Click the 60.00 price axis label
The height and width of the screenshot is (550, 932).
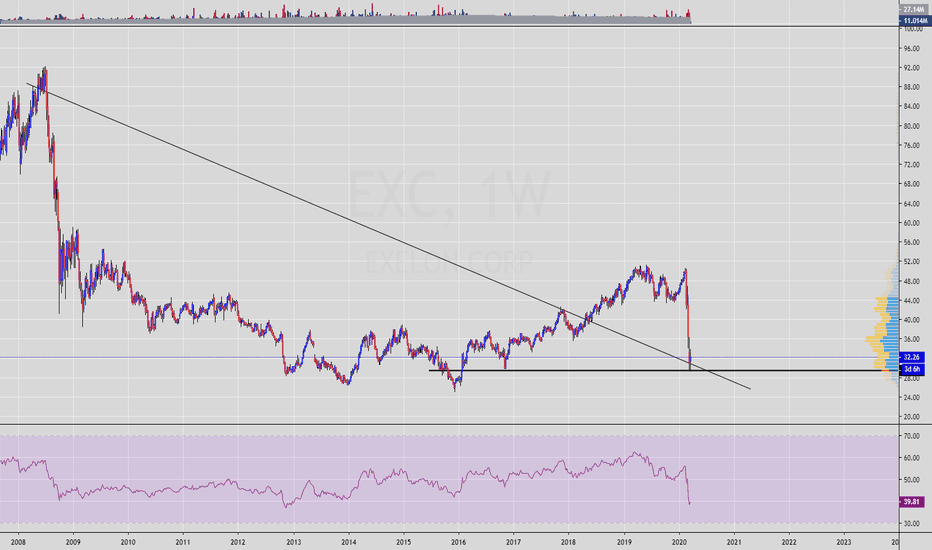pyautogui.click(x=912, y=223)
